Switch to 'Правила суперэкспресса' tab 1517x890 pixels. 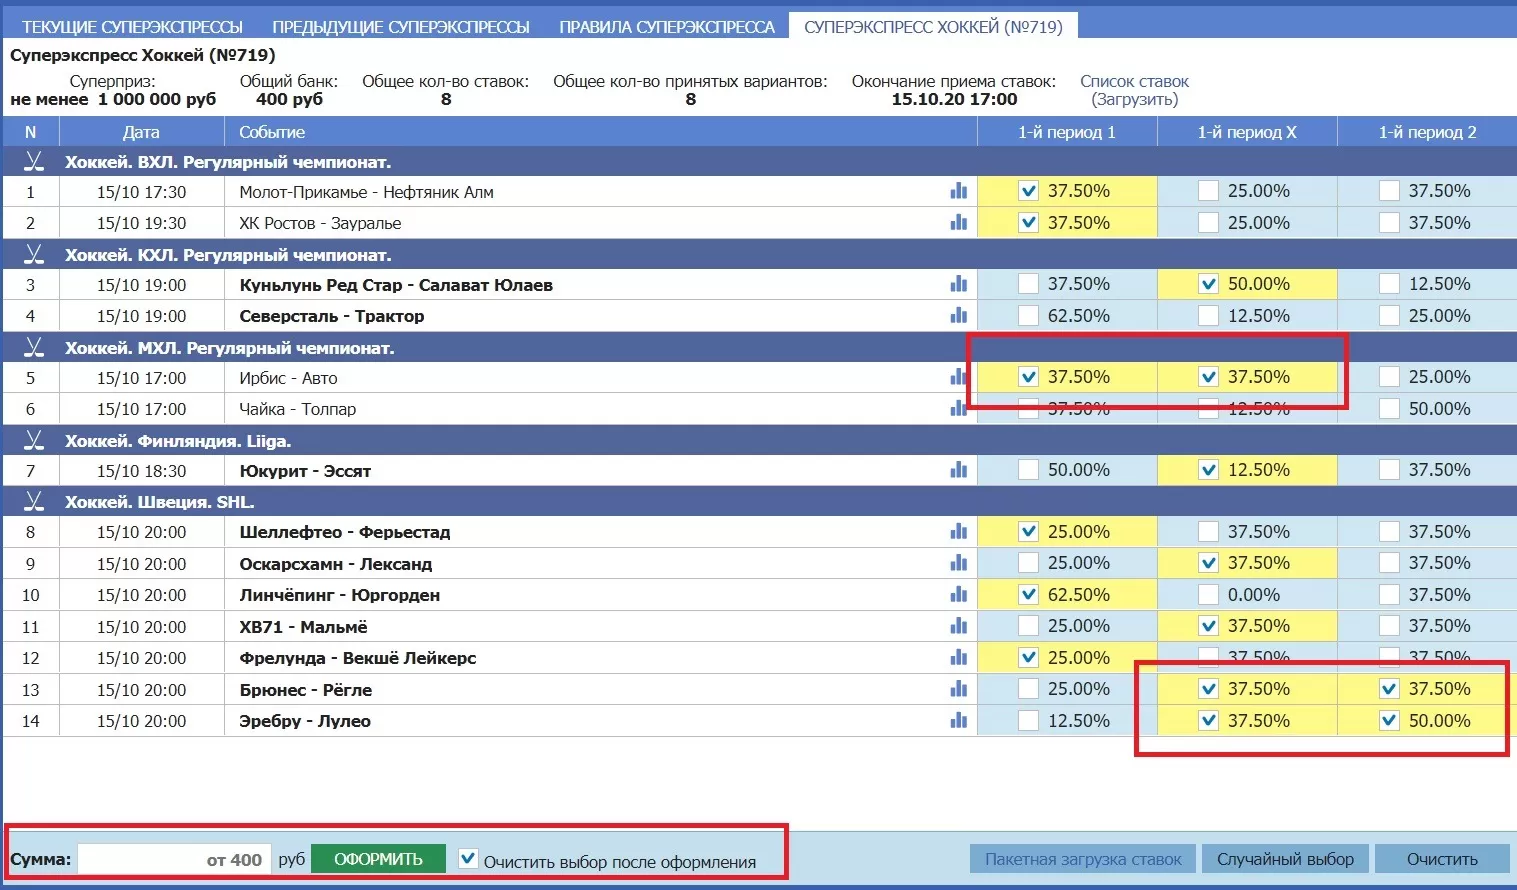tap(666, 27)
